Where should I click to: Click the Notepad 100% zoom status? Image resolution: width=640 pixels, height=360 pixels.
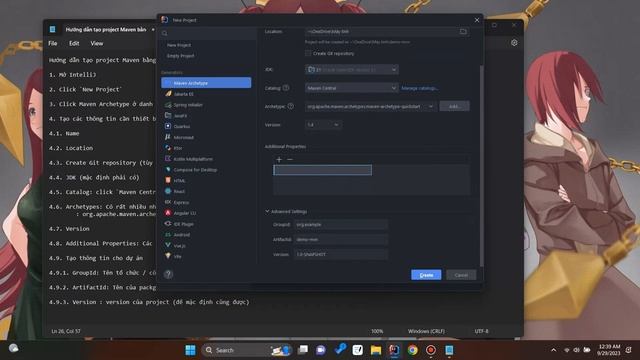[x=377, y=331]
